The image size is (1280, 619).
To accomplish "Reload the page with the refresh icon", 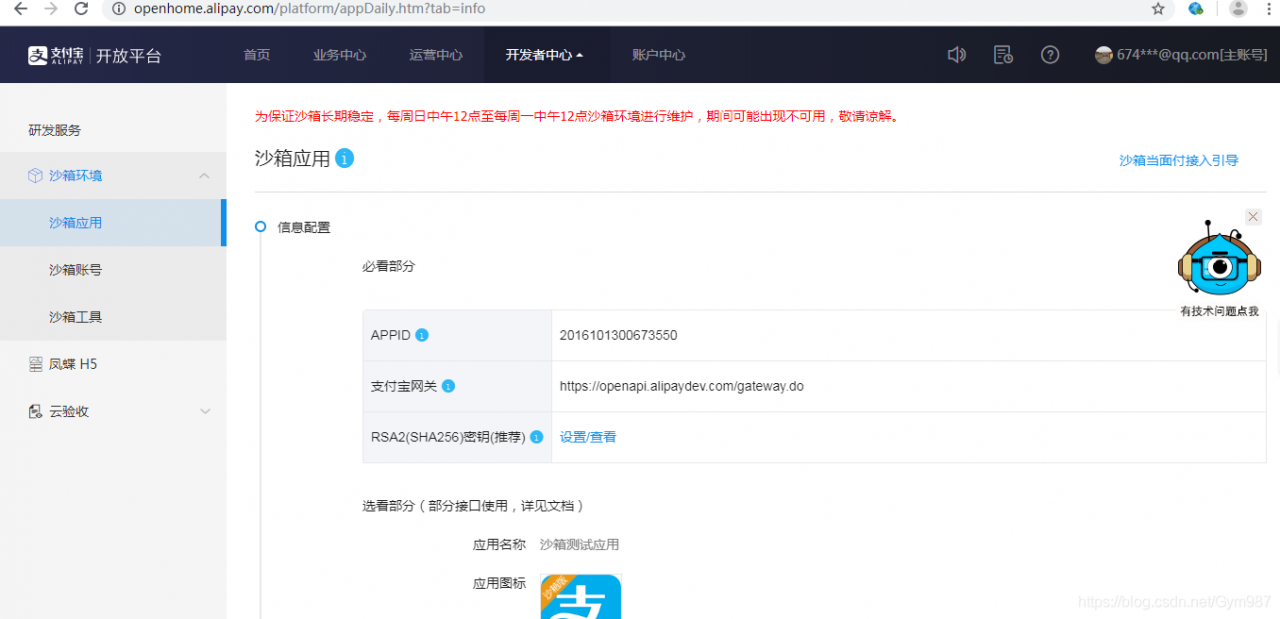I will click(x=82, y=9).
